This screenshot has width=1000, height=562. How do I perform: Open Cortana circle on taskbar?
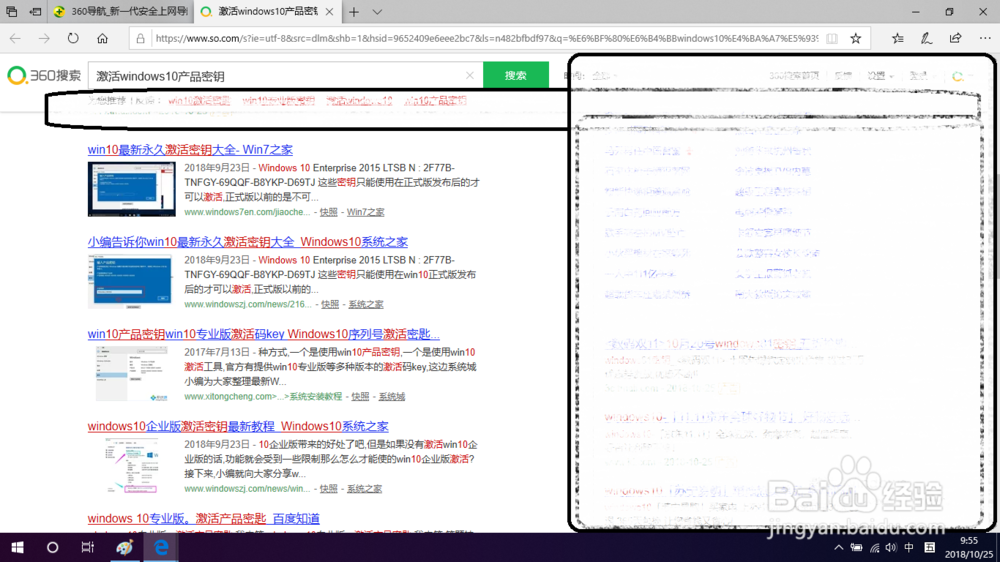(x=52, y=547)
